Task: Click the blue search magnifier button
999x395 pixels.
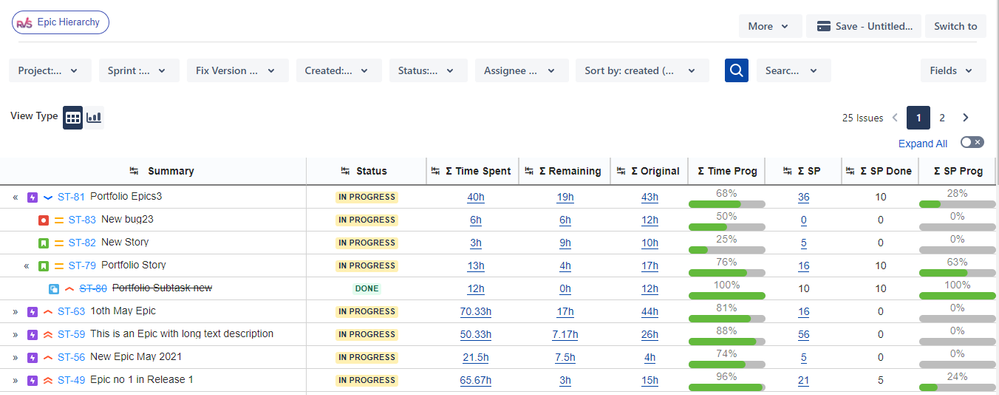Action: tap(737, 71)
